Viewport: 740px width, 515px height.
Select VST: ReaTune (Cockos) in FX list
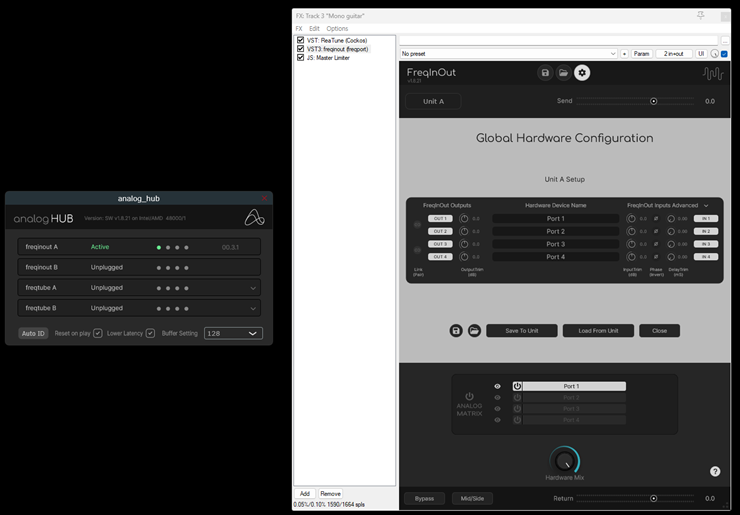tap(336, 40)
